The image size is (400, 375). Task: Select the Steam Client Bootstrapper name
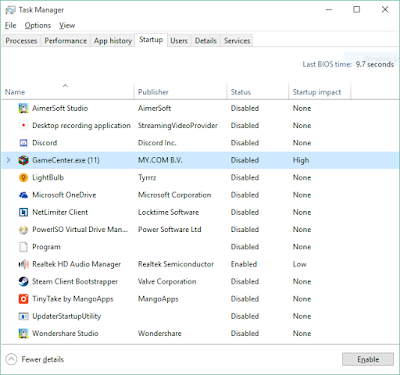click(75, 282)
